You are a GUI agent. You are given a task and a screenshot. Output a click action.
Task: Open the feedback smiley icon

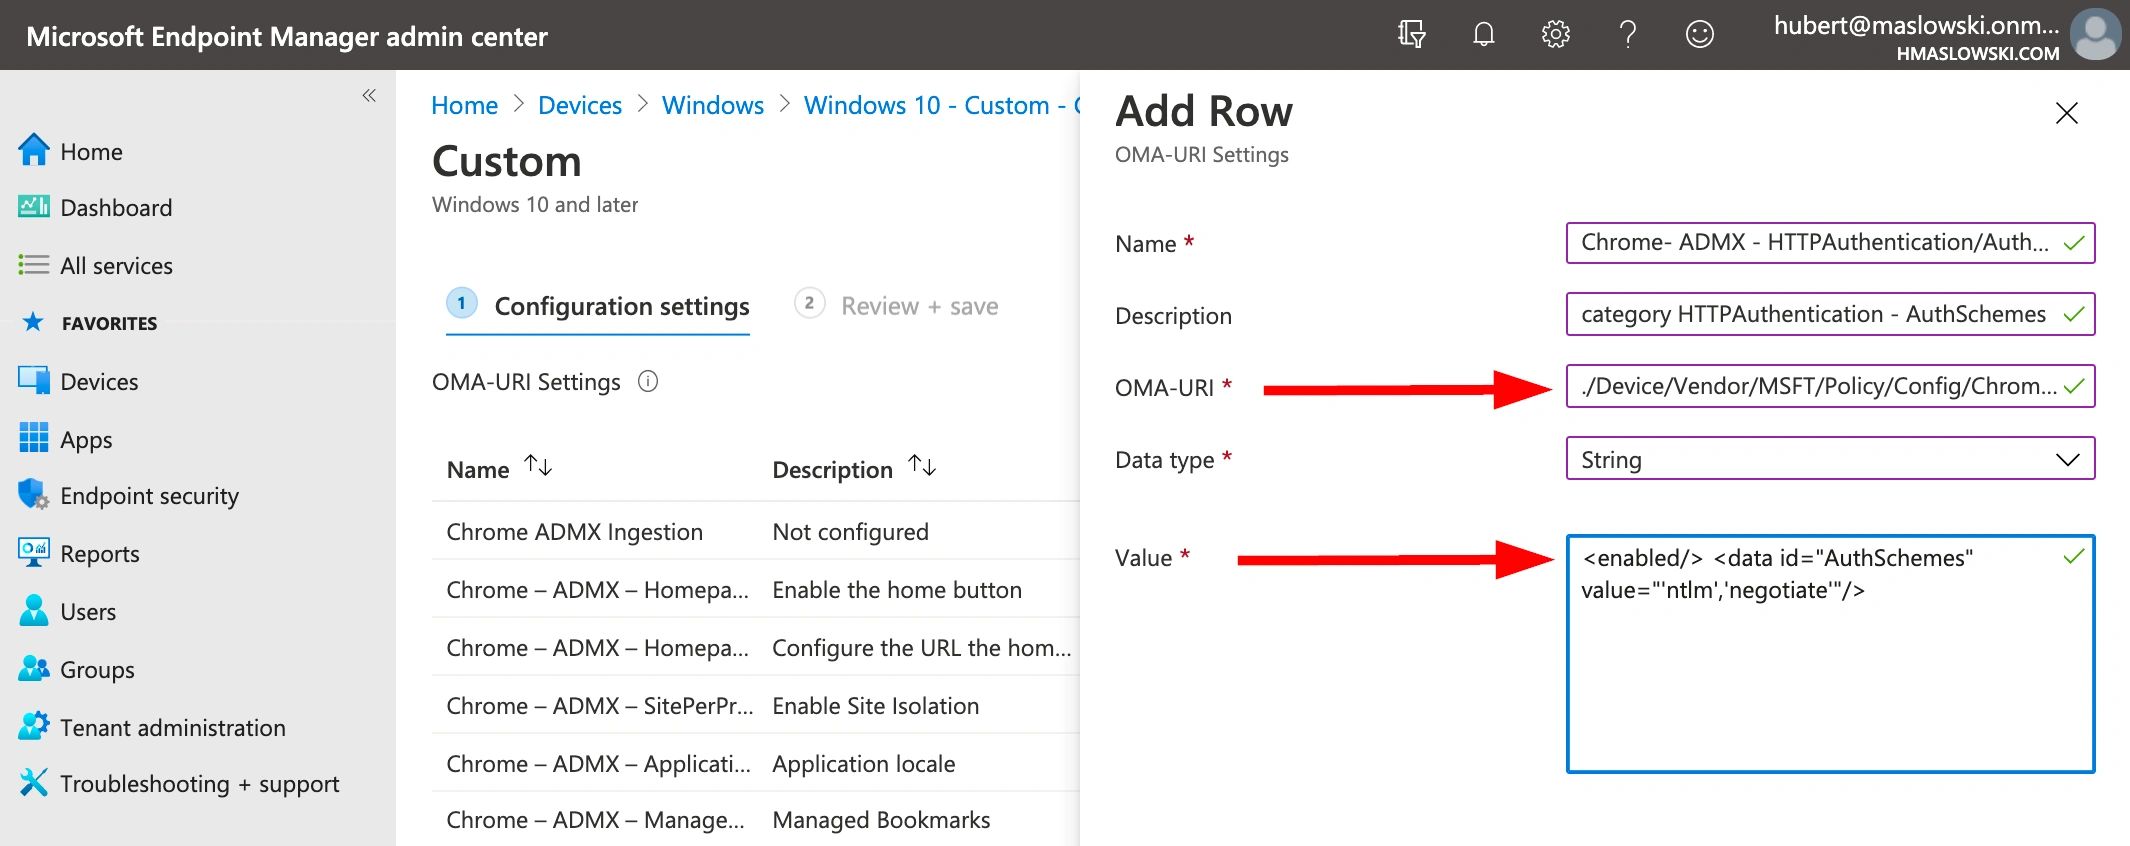(x=1699, y=35)
